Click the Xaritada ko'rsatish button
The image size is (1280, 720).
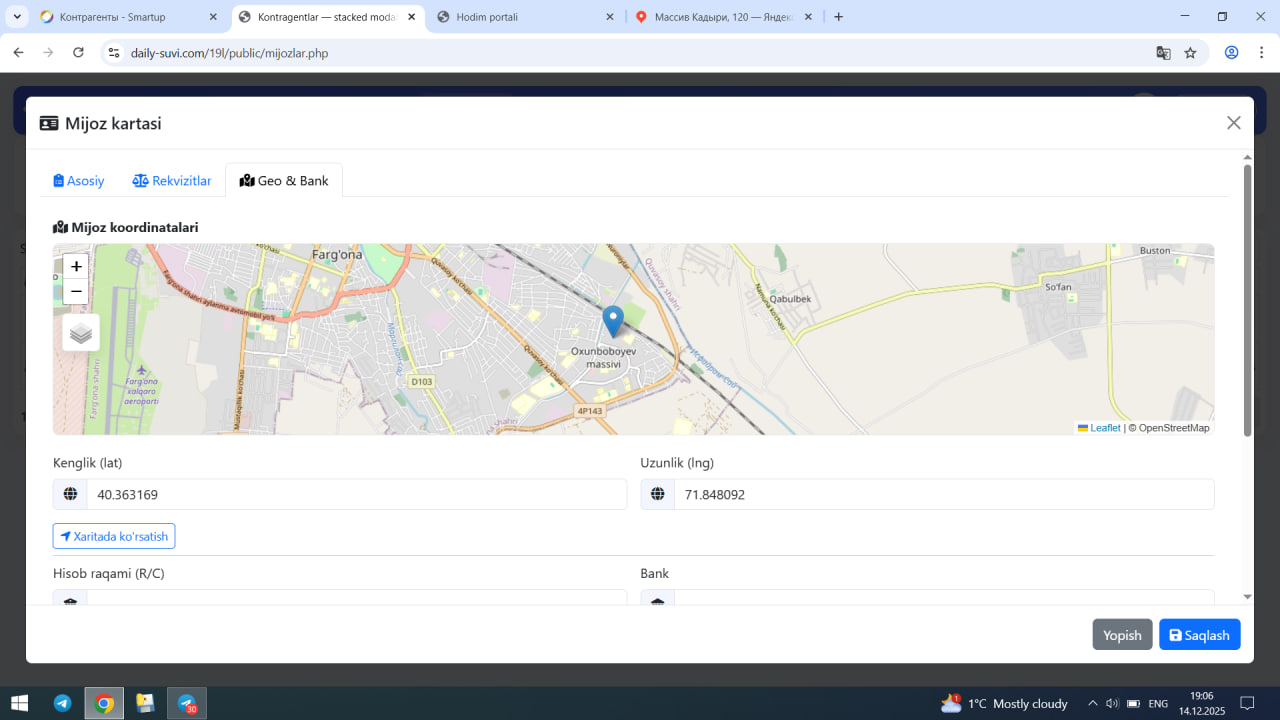click(114, 536)
